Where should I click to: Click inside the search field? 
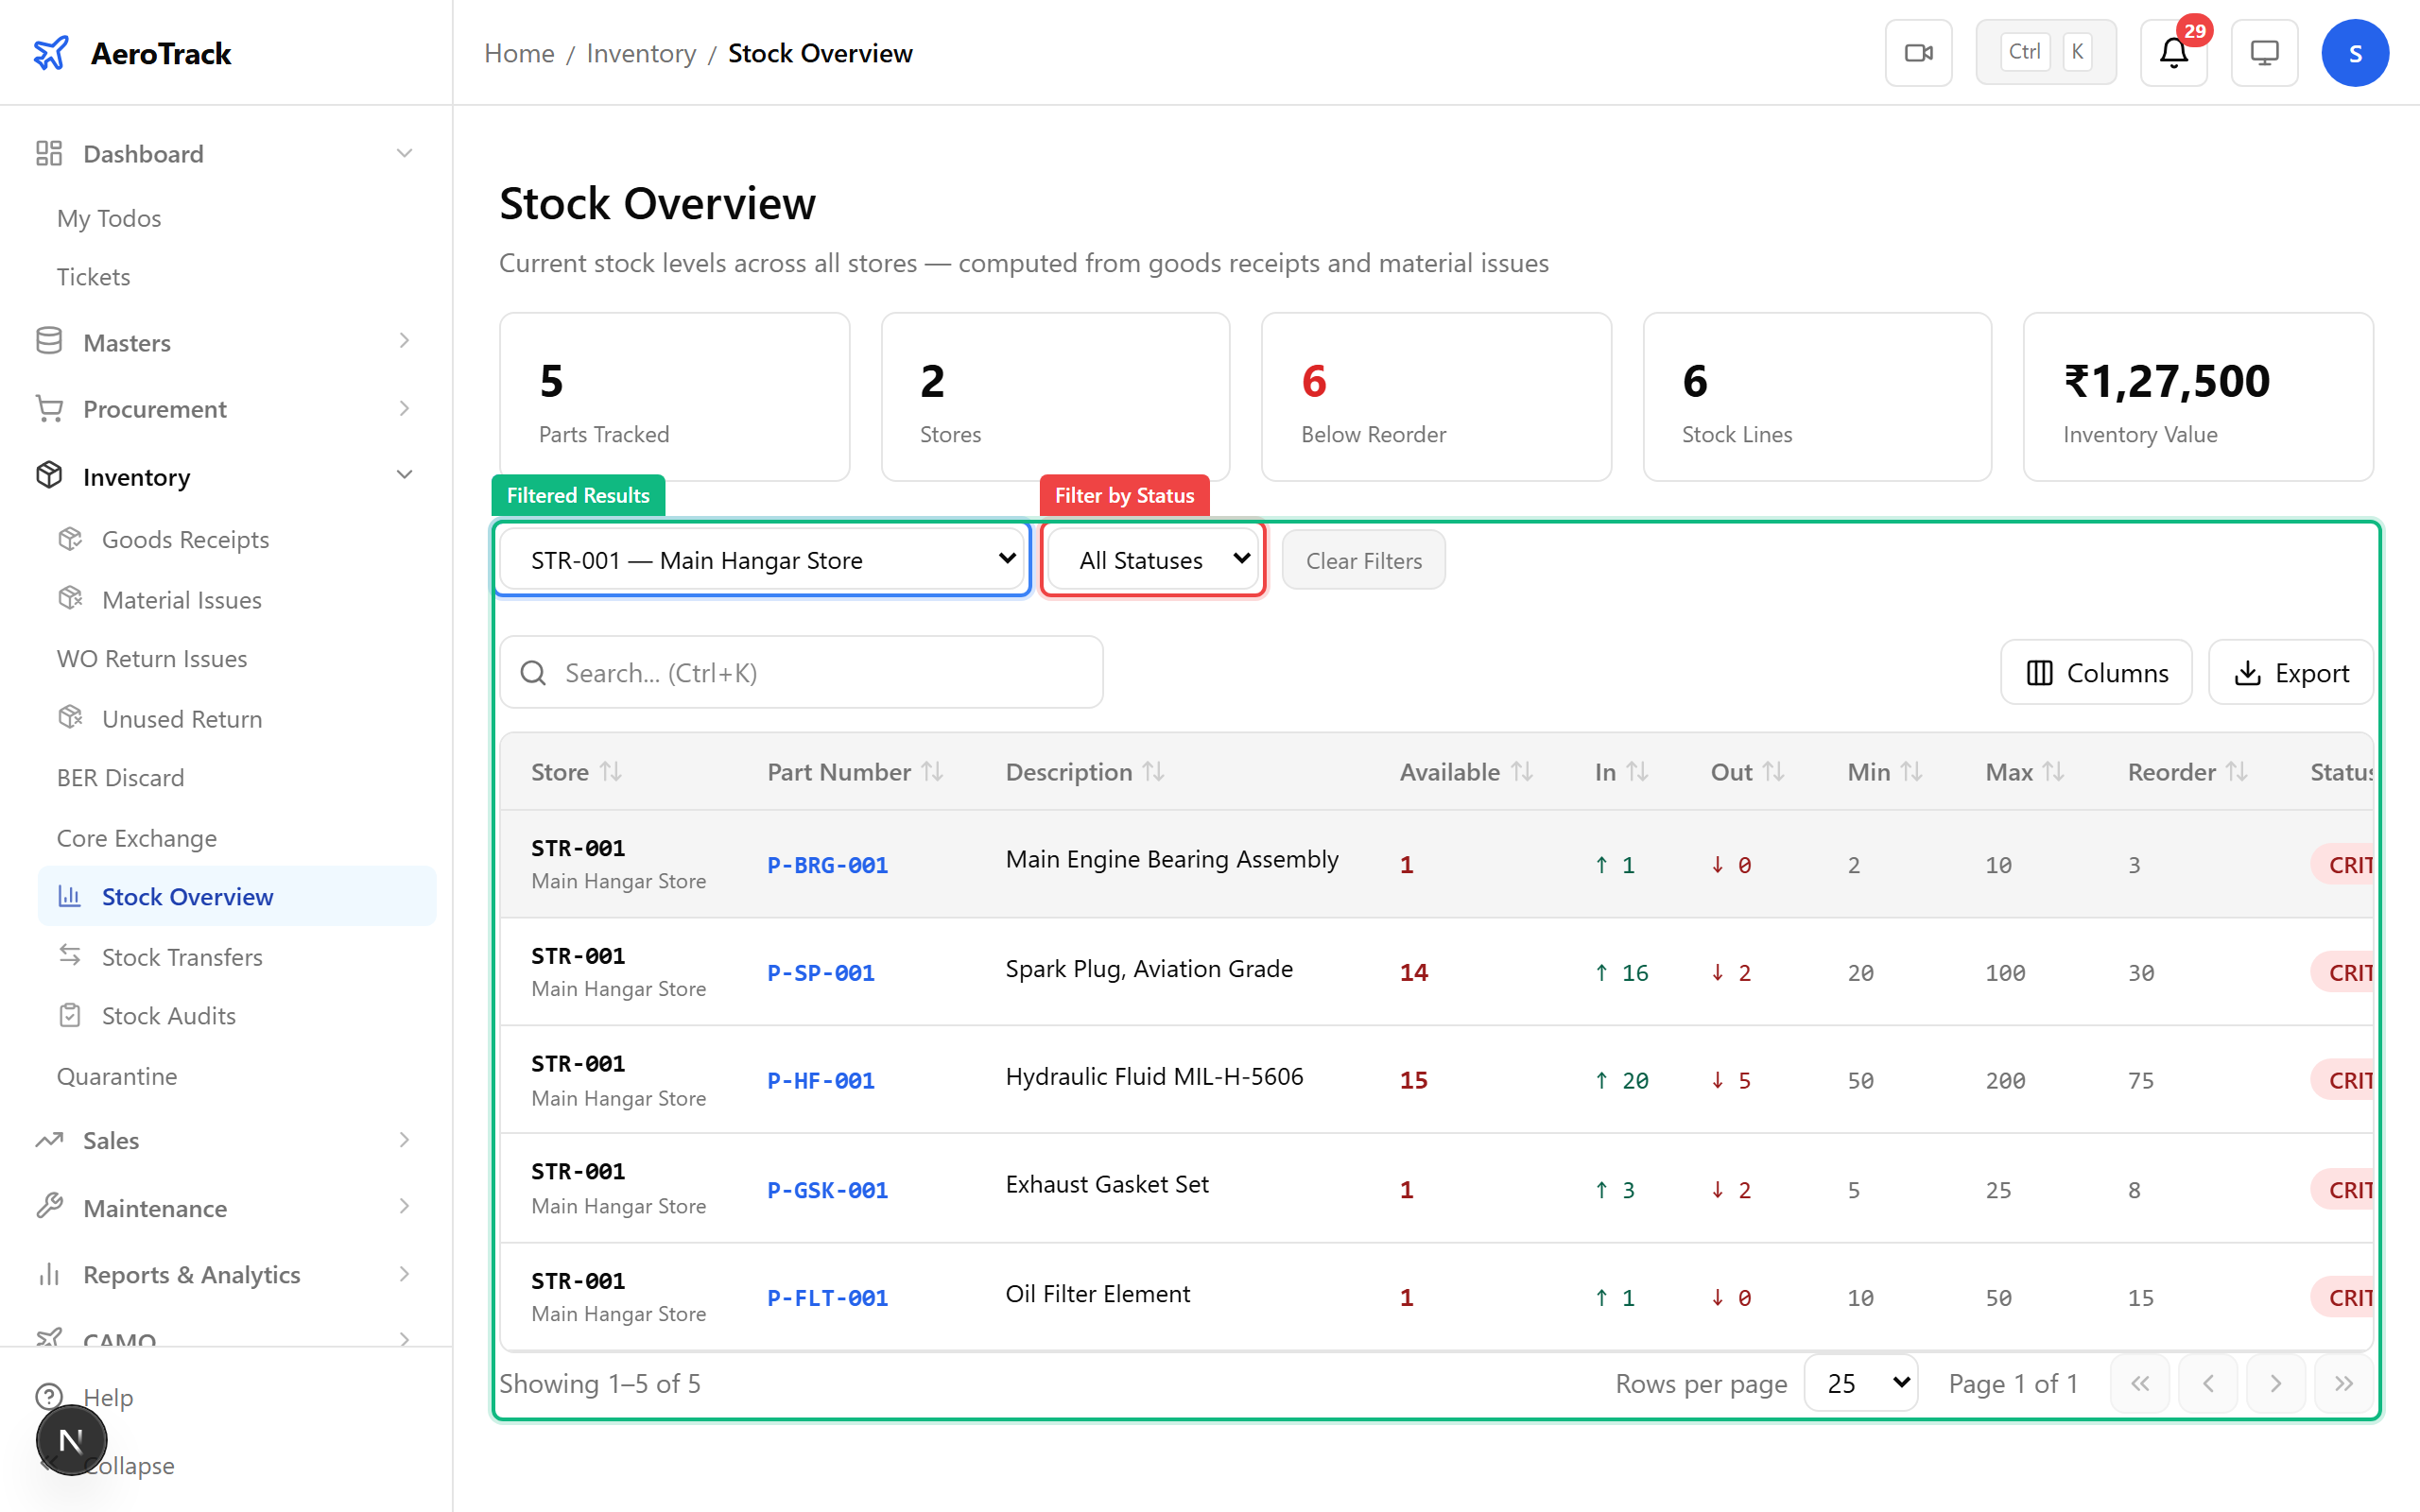[800, 672]
